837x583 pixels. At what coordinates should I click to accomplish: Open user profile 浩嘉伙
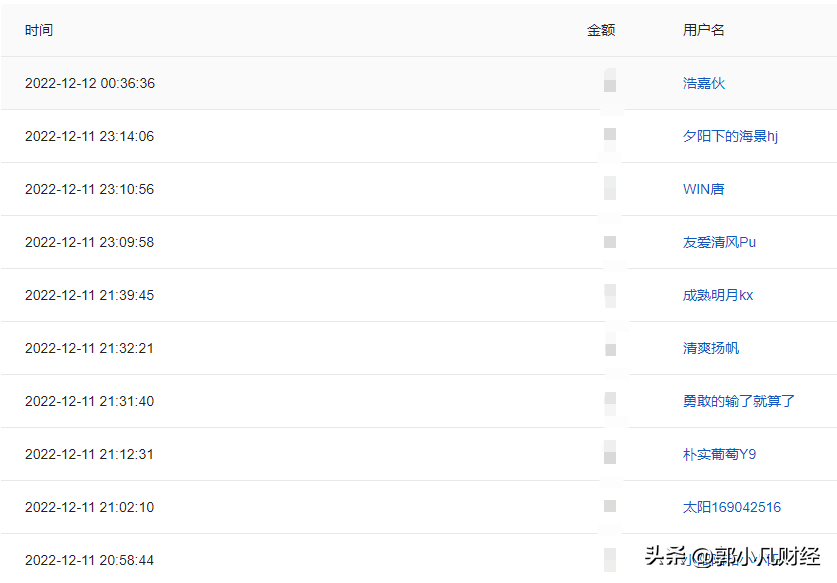coord(704,83)
